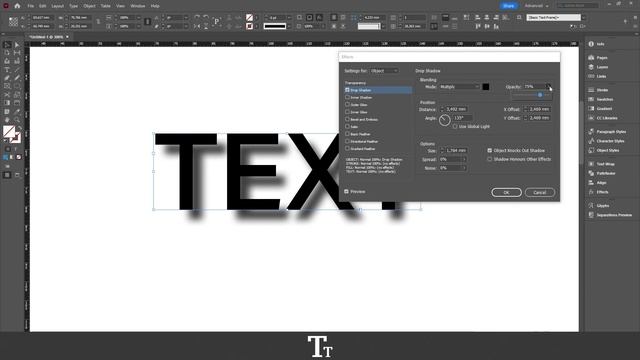
Task: Open the File menu
Action: coord(31,6)
